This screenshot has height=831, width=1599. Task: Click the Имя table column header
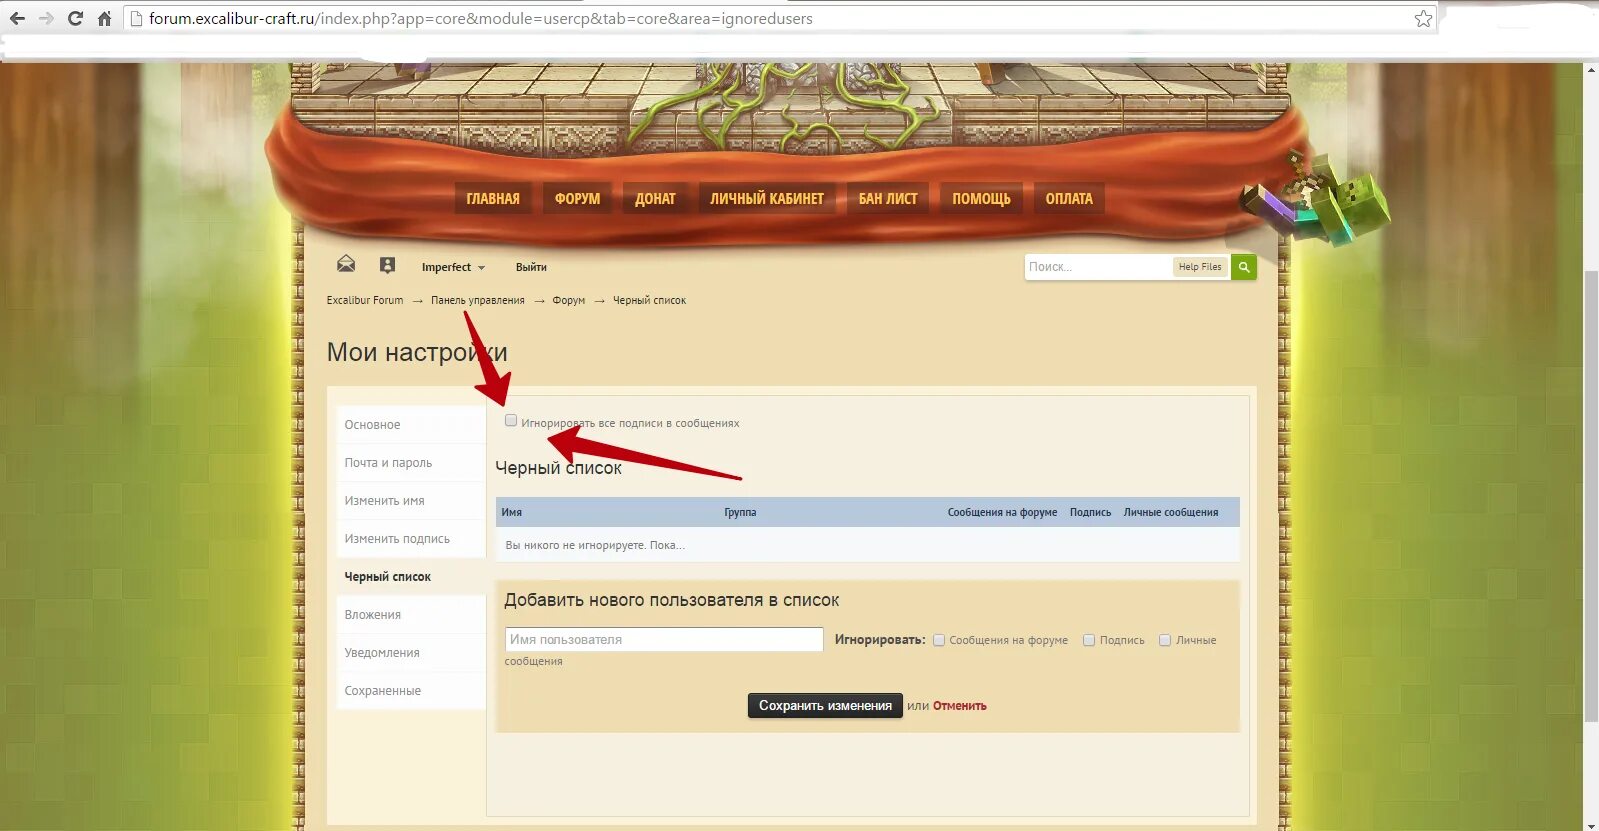click(x=512, y=512)
